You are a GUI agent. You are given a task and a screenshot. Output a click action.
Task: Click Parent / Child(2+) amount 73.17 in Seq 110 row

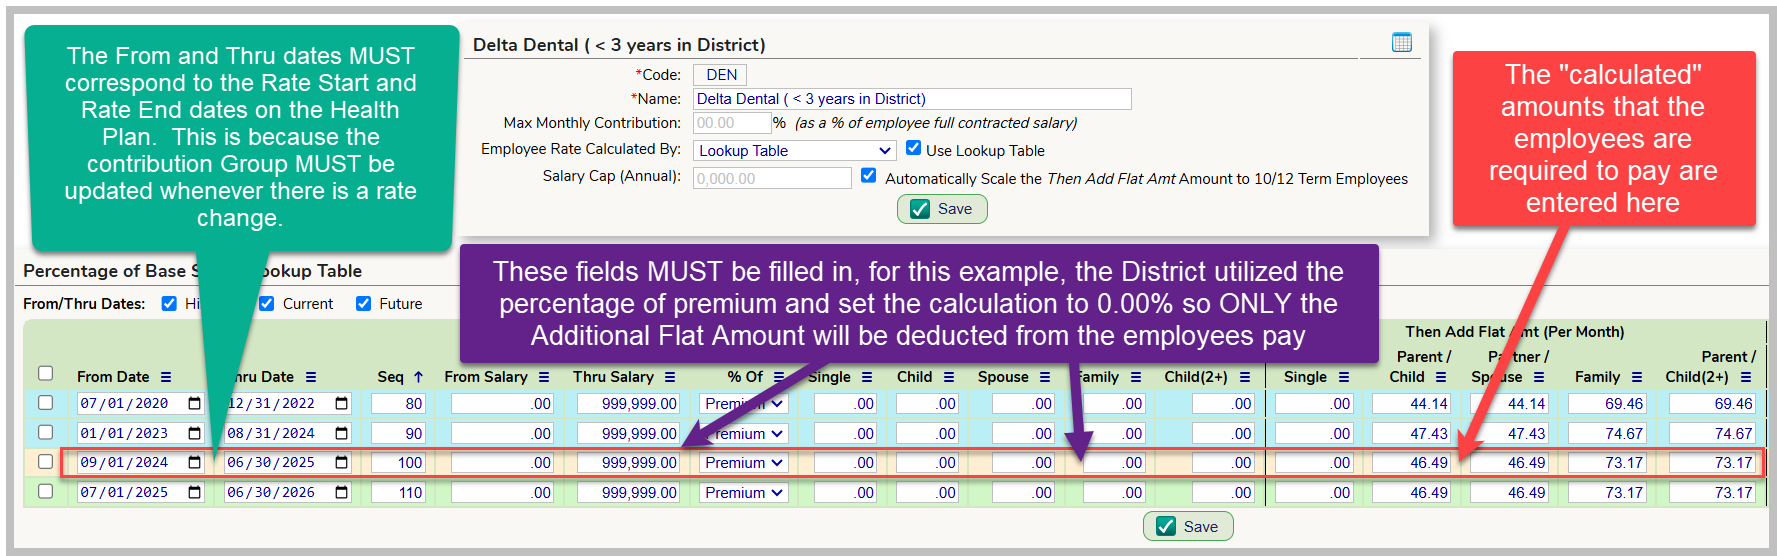click(1713, 493)
